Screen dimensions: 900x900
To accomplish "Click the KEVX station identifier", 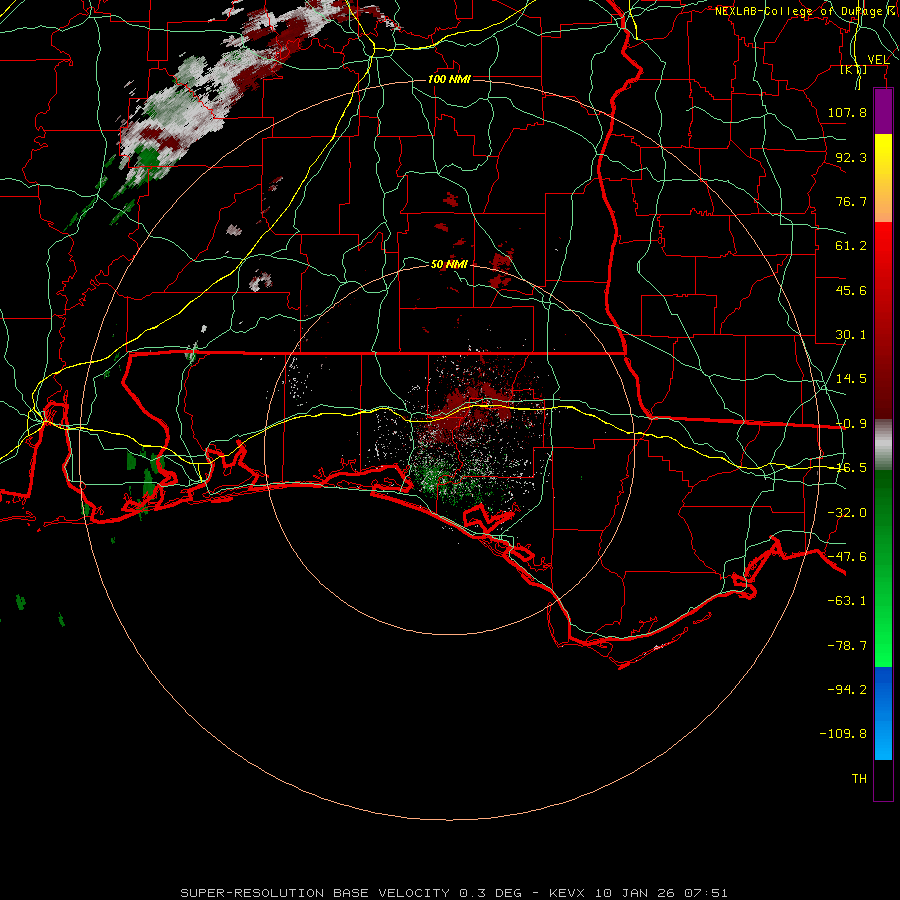I will (568, 893).
